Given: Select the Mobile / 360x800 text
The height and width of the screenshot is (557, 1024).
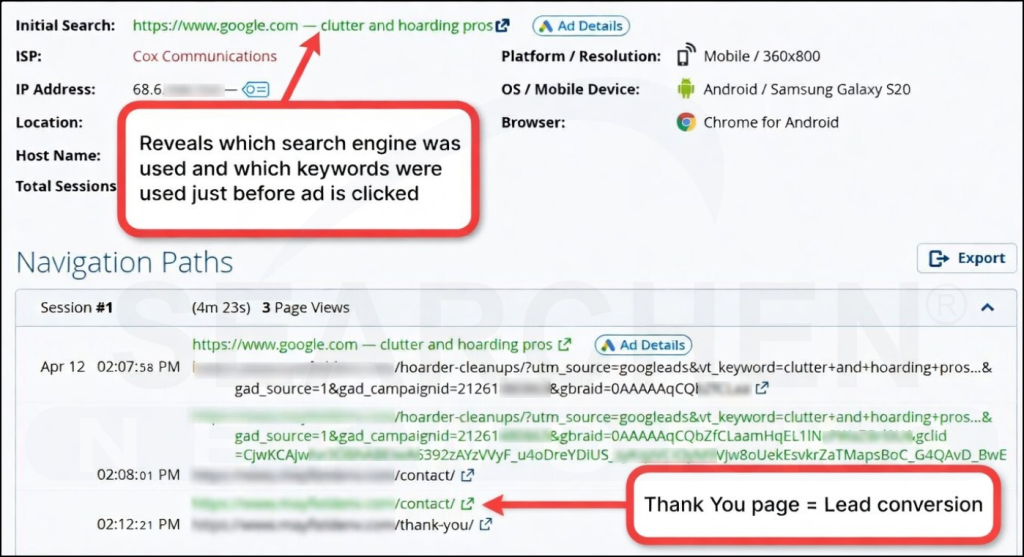Looking at the screenshot, I should click(761, 56).
